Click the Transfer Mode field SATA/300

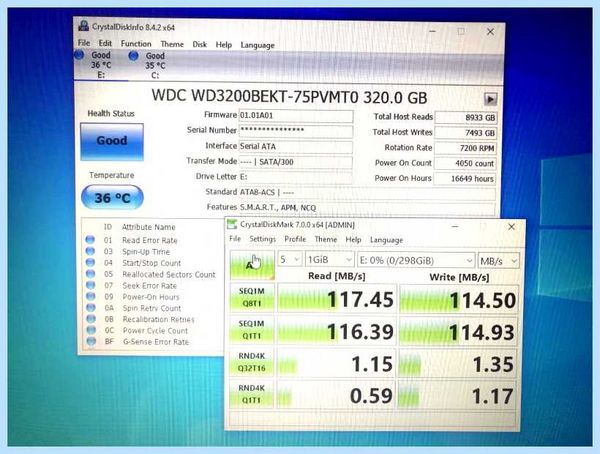pyautogui.click(x=295, y=162)
